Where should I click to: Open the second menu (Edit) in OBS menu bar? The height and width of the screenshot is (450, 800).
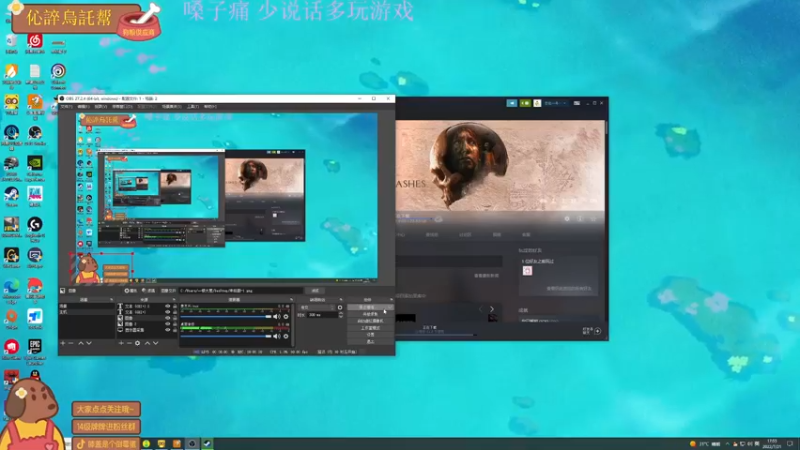83,107
